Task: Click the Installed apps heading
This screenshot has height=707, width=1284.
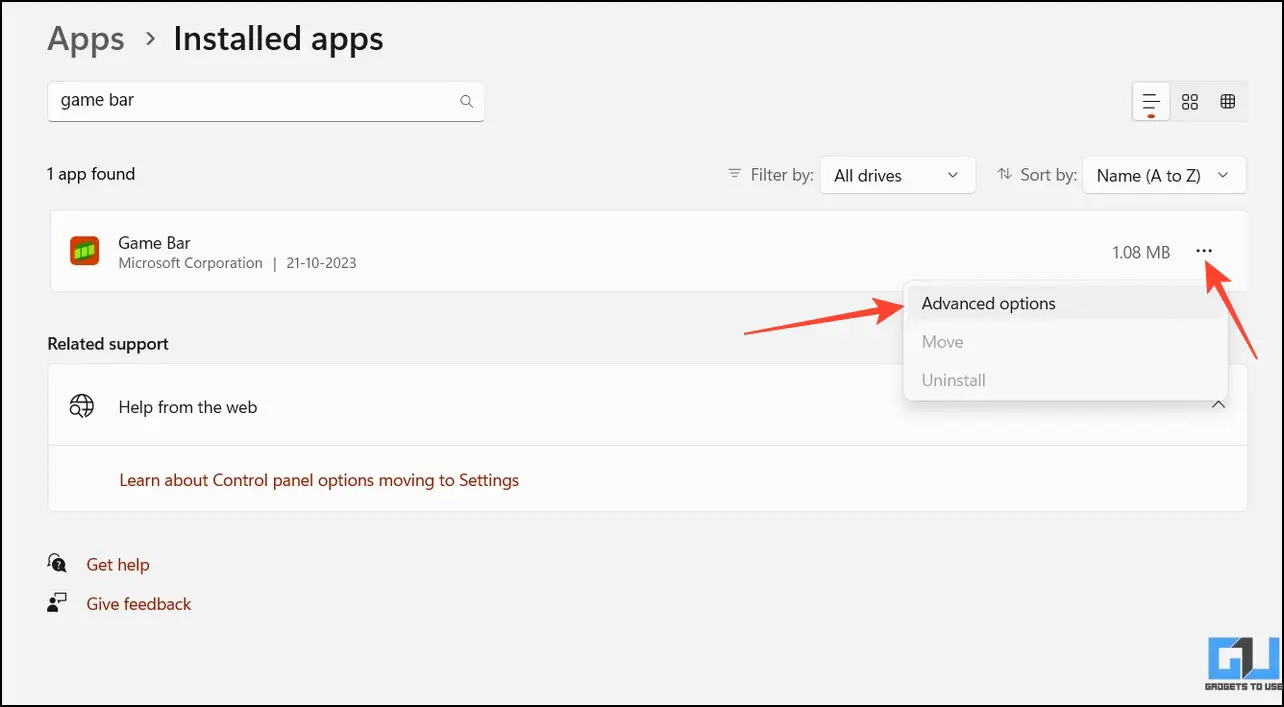Action: [x=278, y=39]
